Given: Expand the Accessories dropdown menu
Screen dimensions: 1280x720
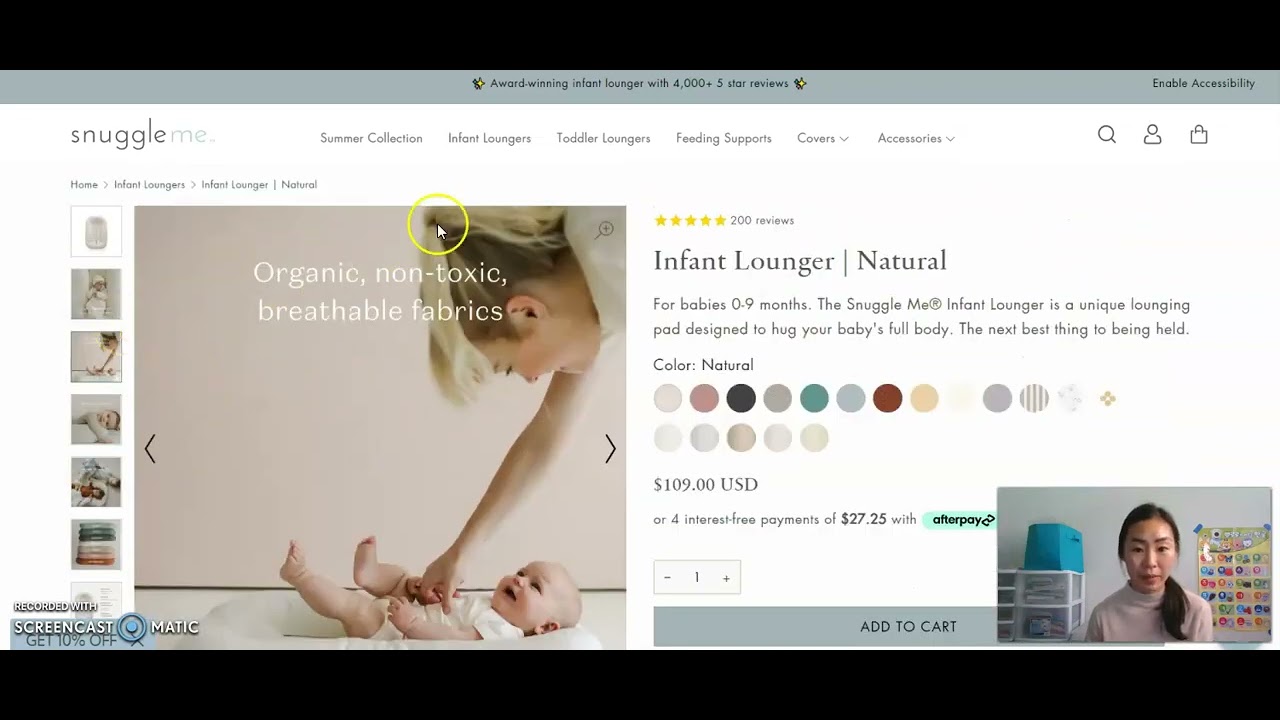Looking at the screenshot, I should pos(916,138).
